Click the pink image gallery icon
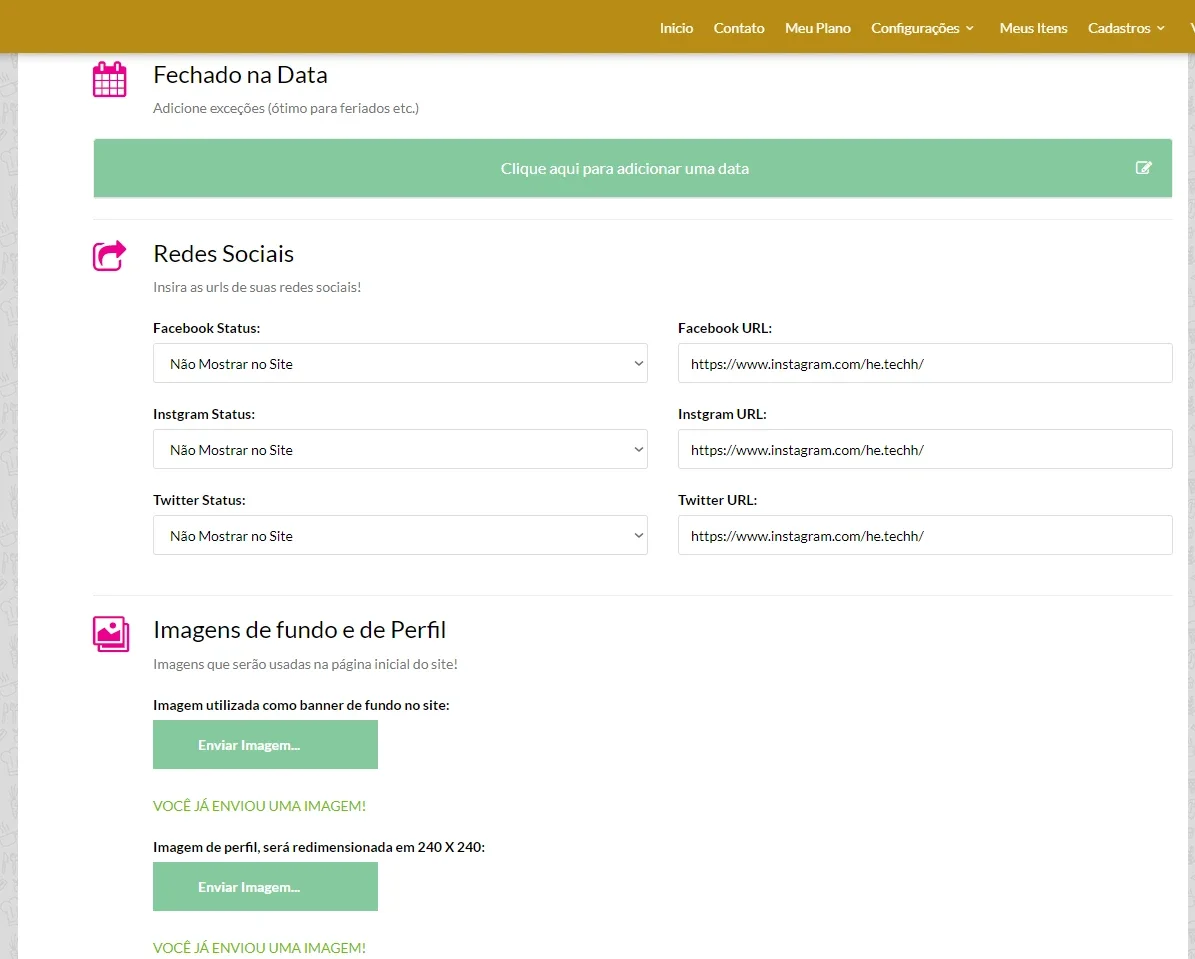The width and height of the screenshot is (1195, 959). pos(111,633)
